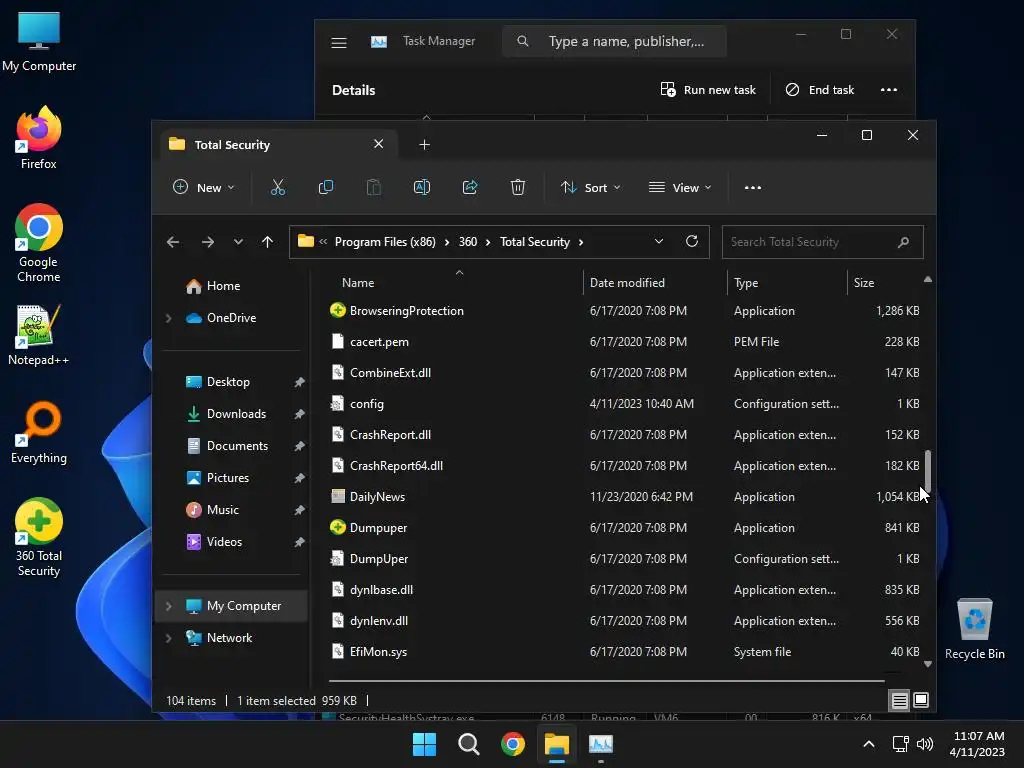Screen dimensions: 1024x768
Task: Click Run new task in Task Manager
Action: point(708,90)
